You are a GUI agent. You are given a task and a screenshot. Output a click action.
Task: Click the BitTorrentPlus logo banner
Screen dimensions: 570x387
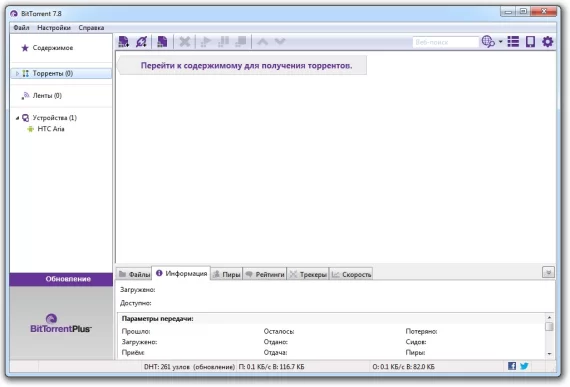[61, 323]
